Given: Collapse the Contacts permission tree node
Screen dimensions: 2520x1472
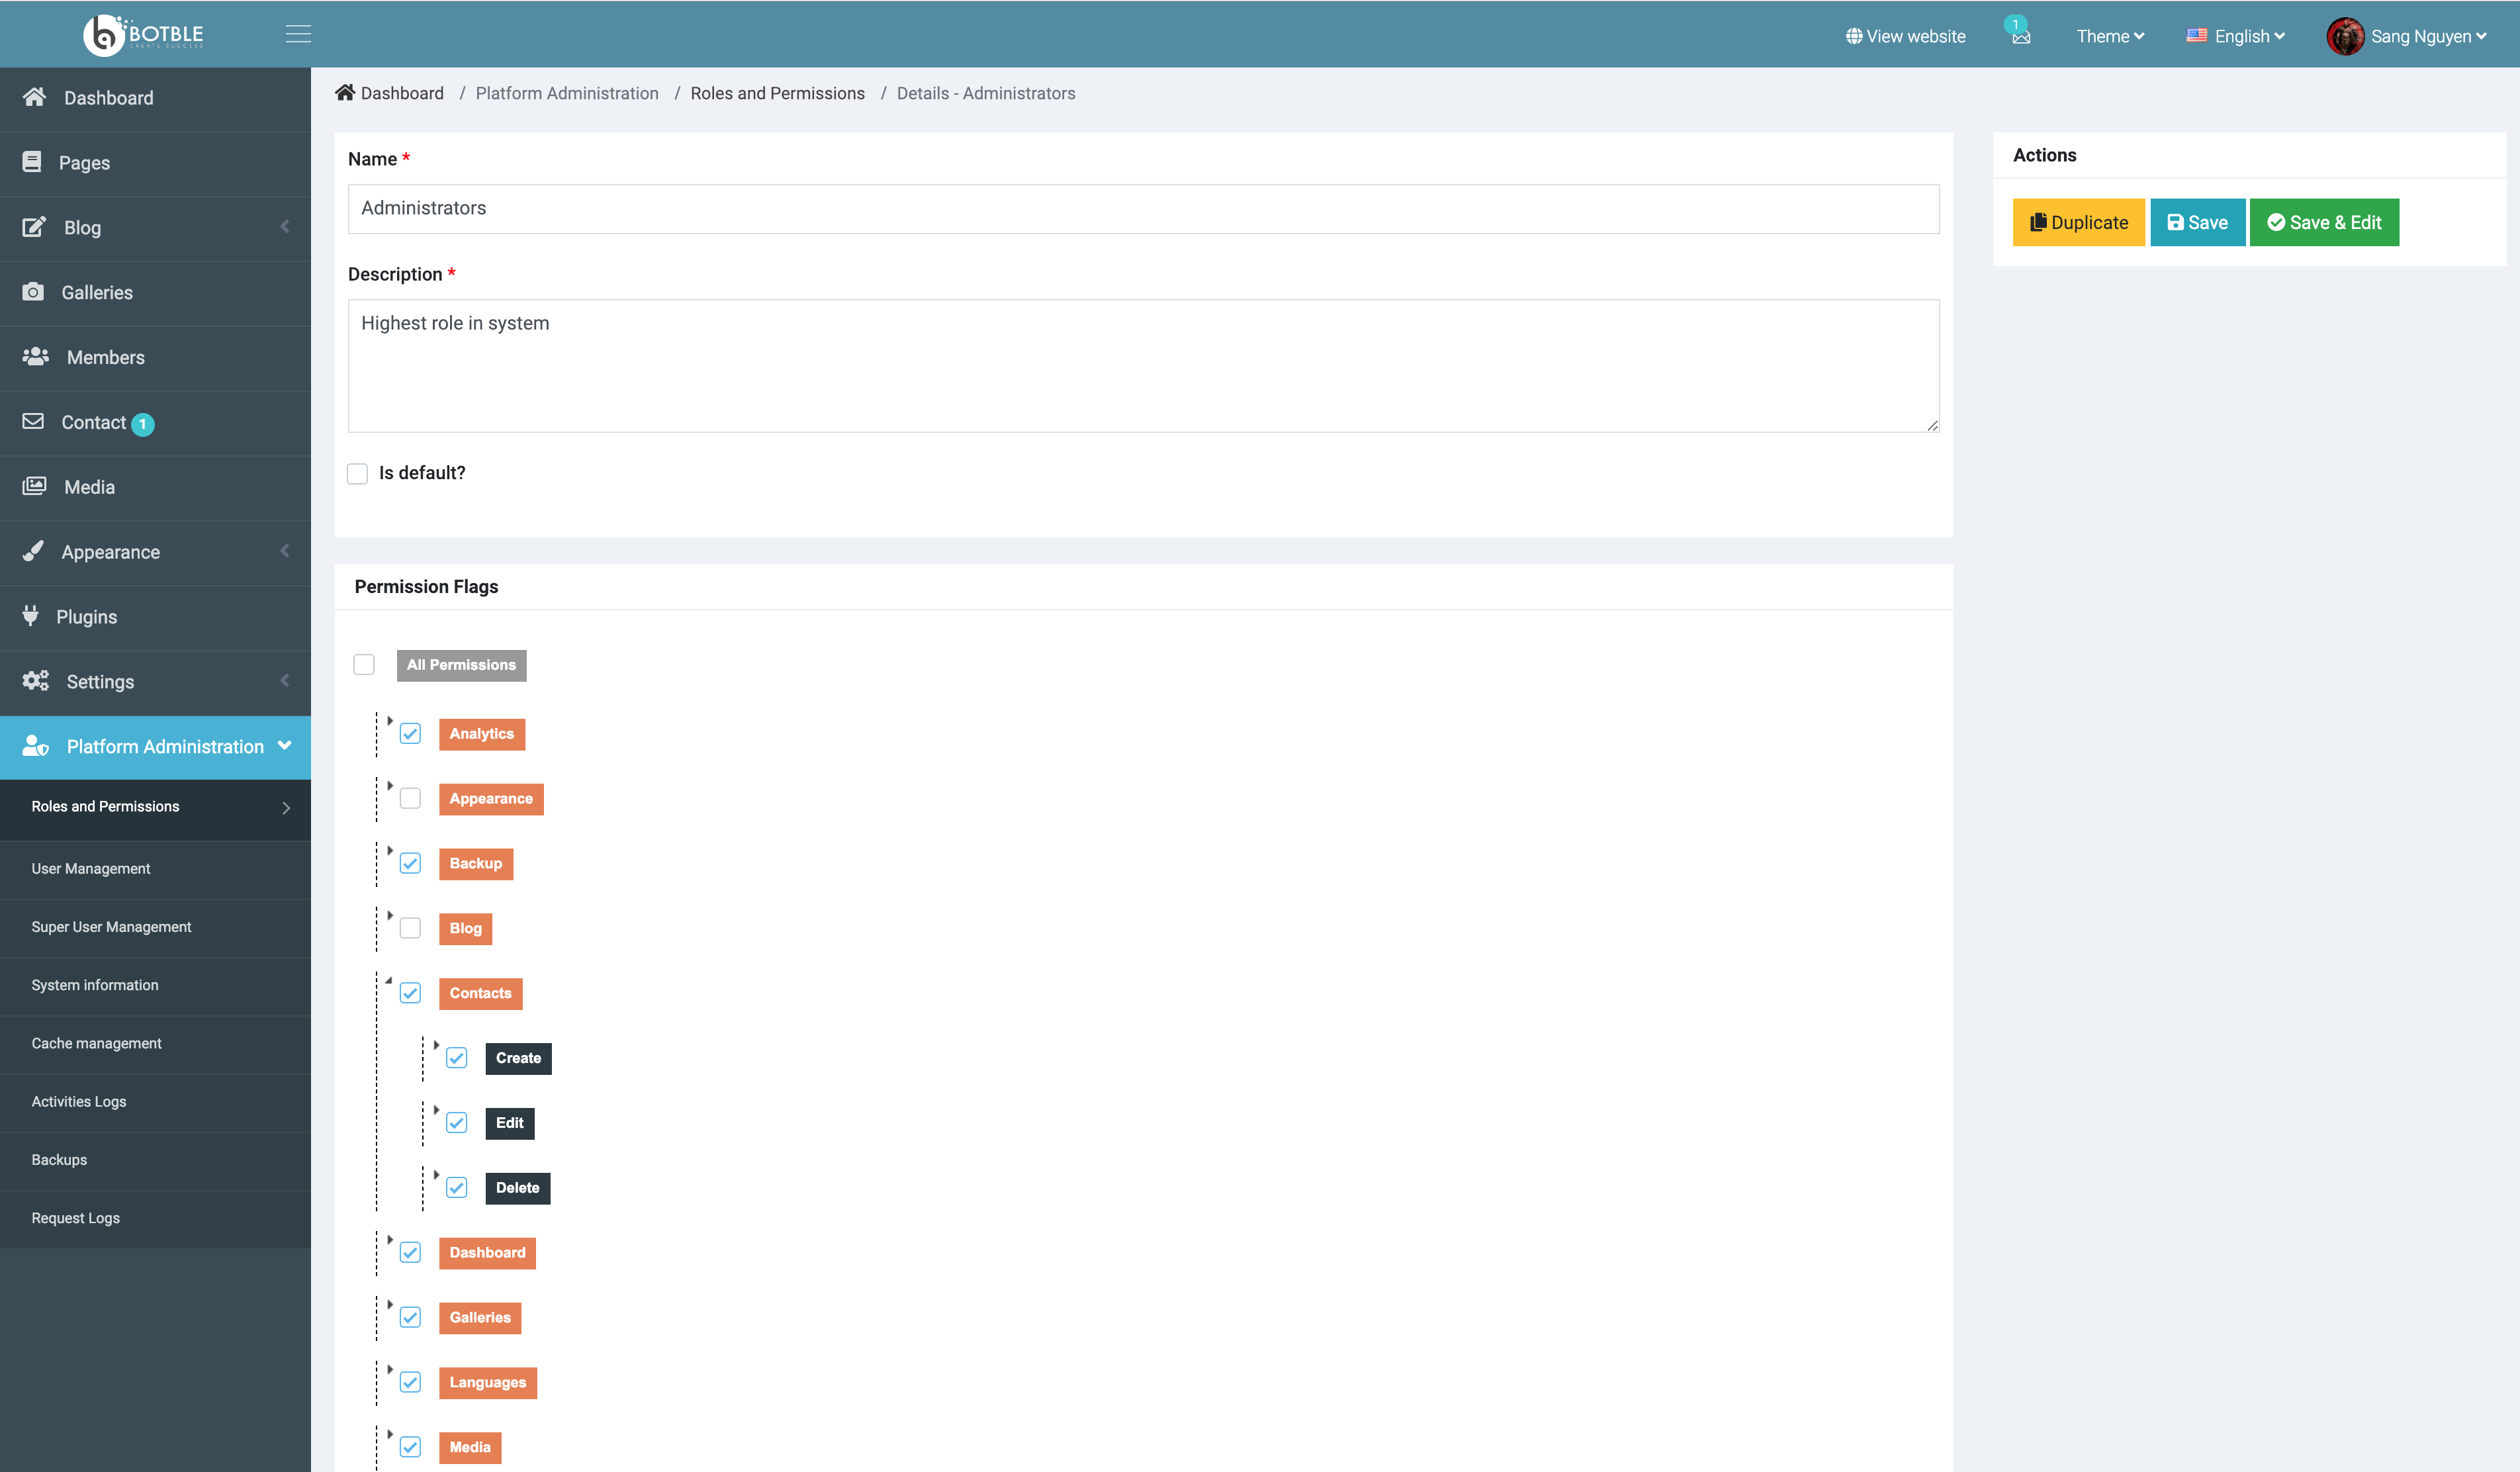Looking at the screenshot, I should pyautogui.click(x=389, y=981).
